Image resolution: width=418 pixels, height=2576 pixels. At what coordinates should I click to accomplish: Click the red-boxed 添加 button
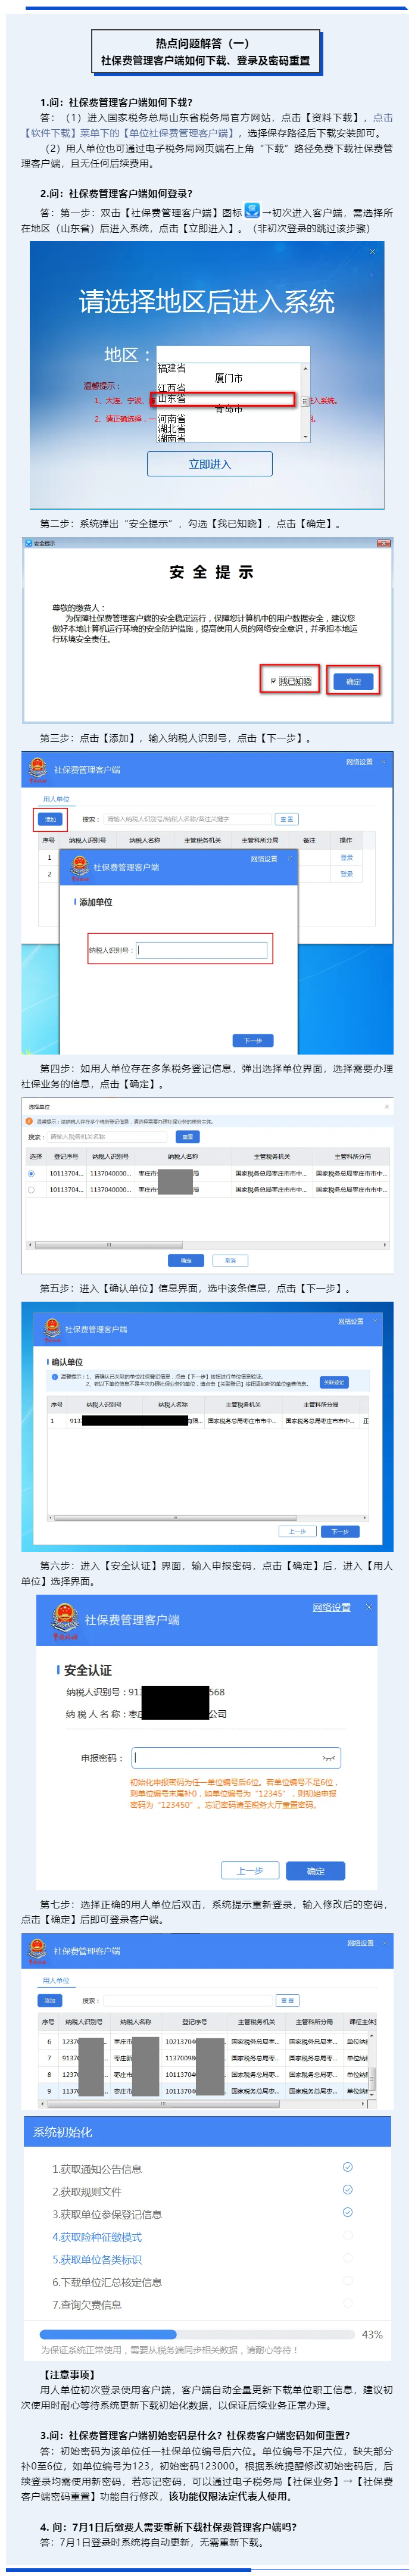coord(50,819)
